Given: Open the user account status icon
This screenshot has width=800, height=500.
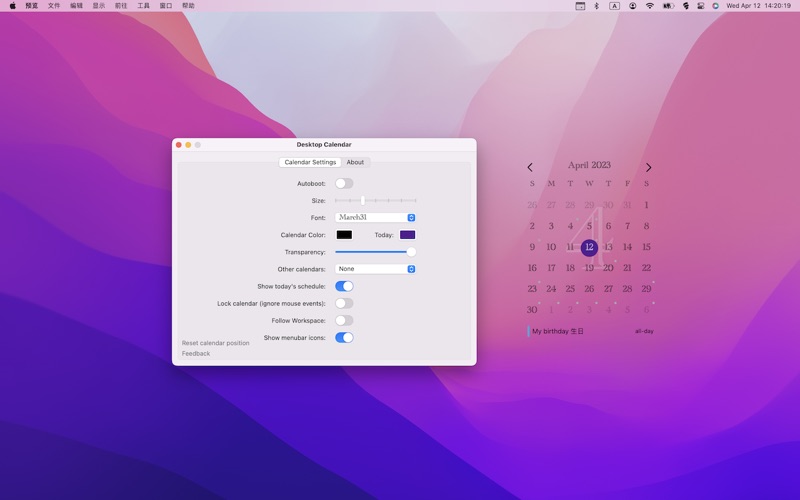Looking at the screenshot, I should 633,6.
